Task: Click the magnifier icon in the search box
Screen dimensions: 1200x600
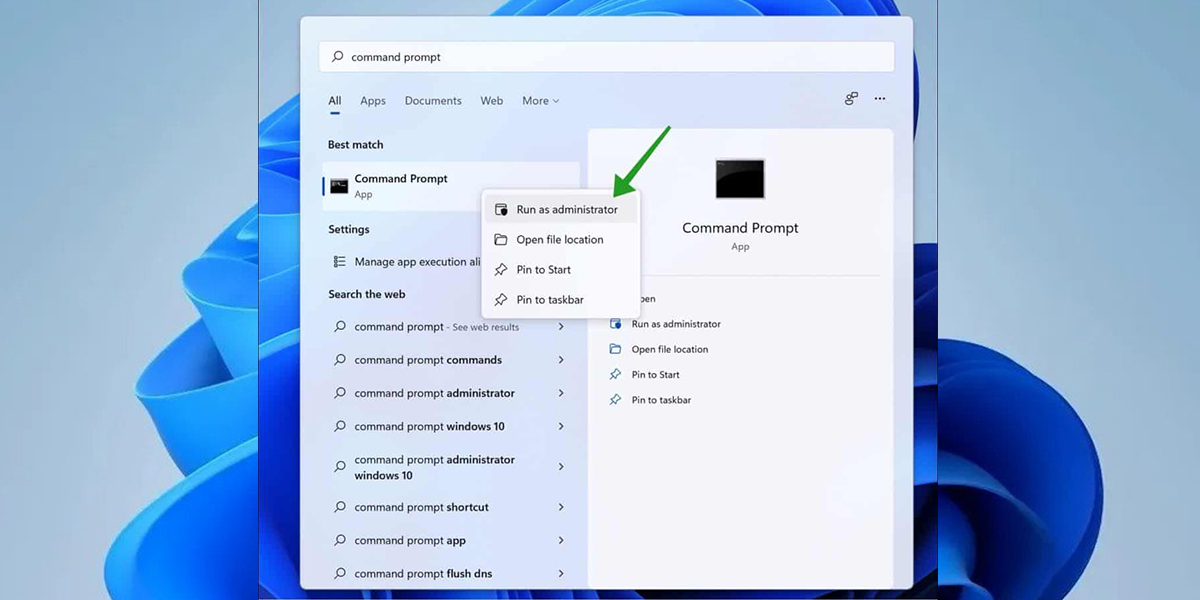Action: pos(337,57)
